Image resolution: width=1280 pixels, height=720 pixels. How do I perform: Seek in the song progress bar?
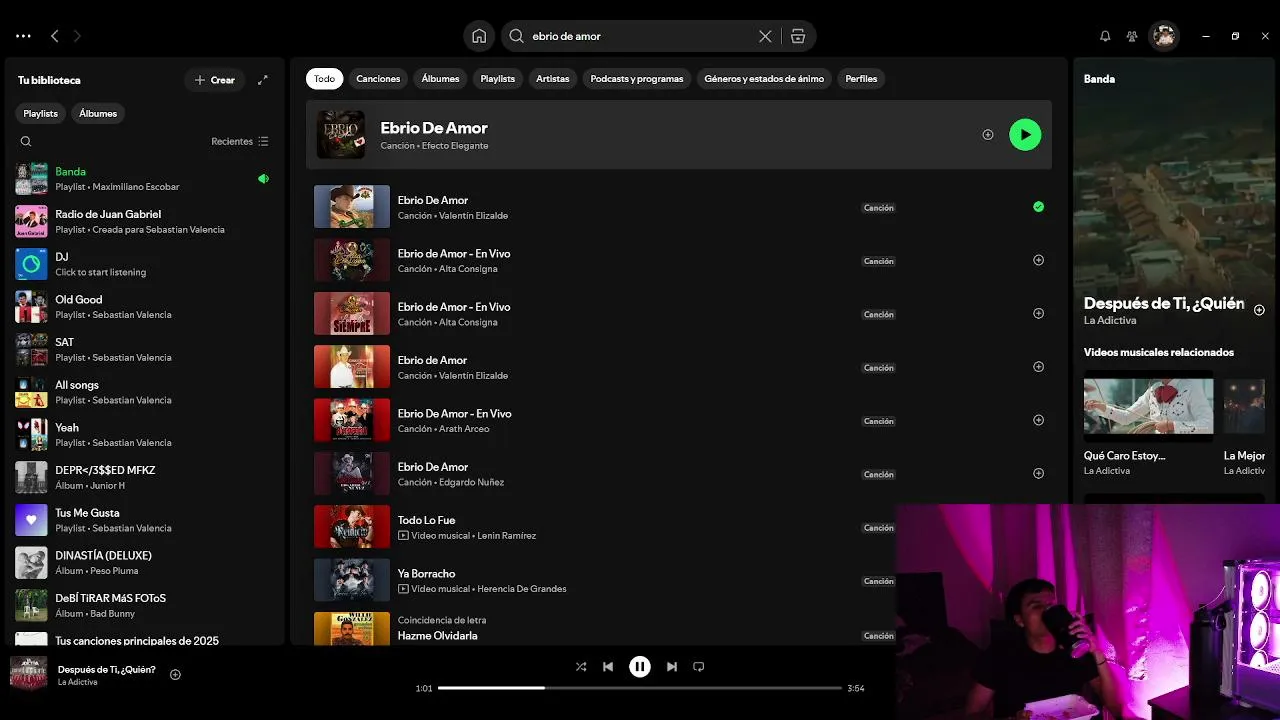[640, 688]
